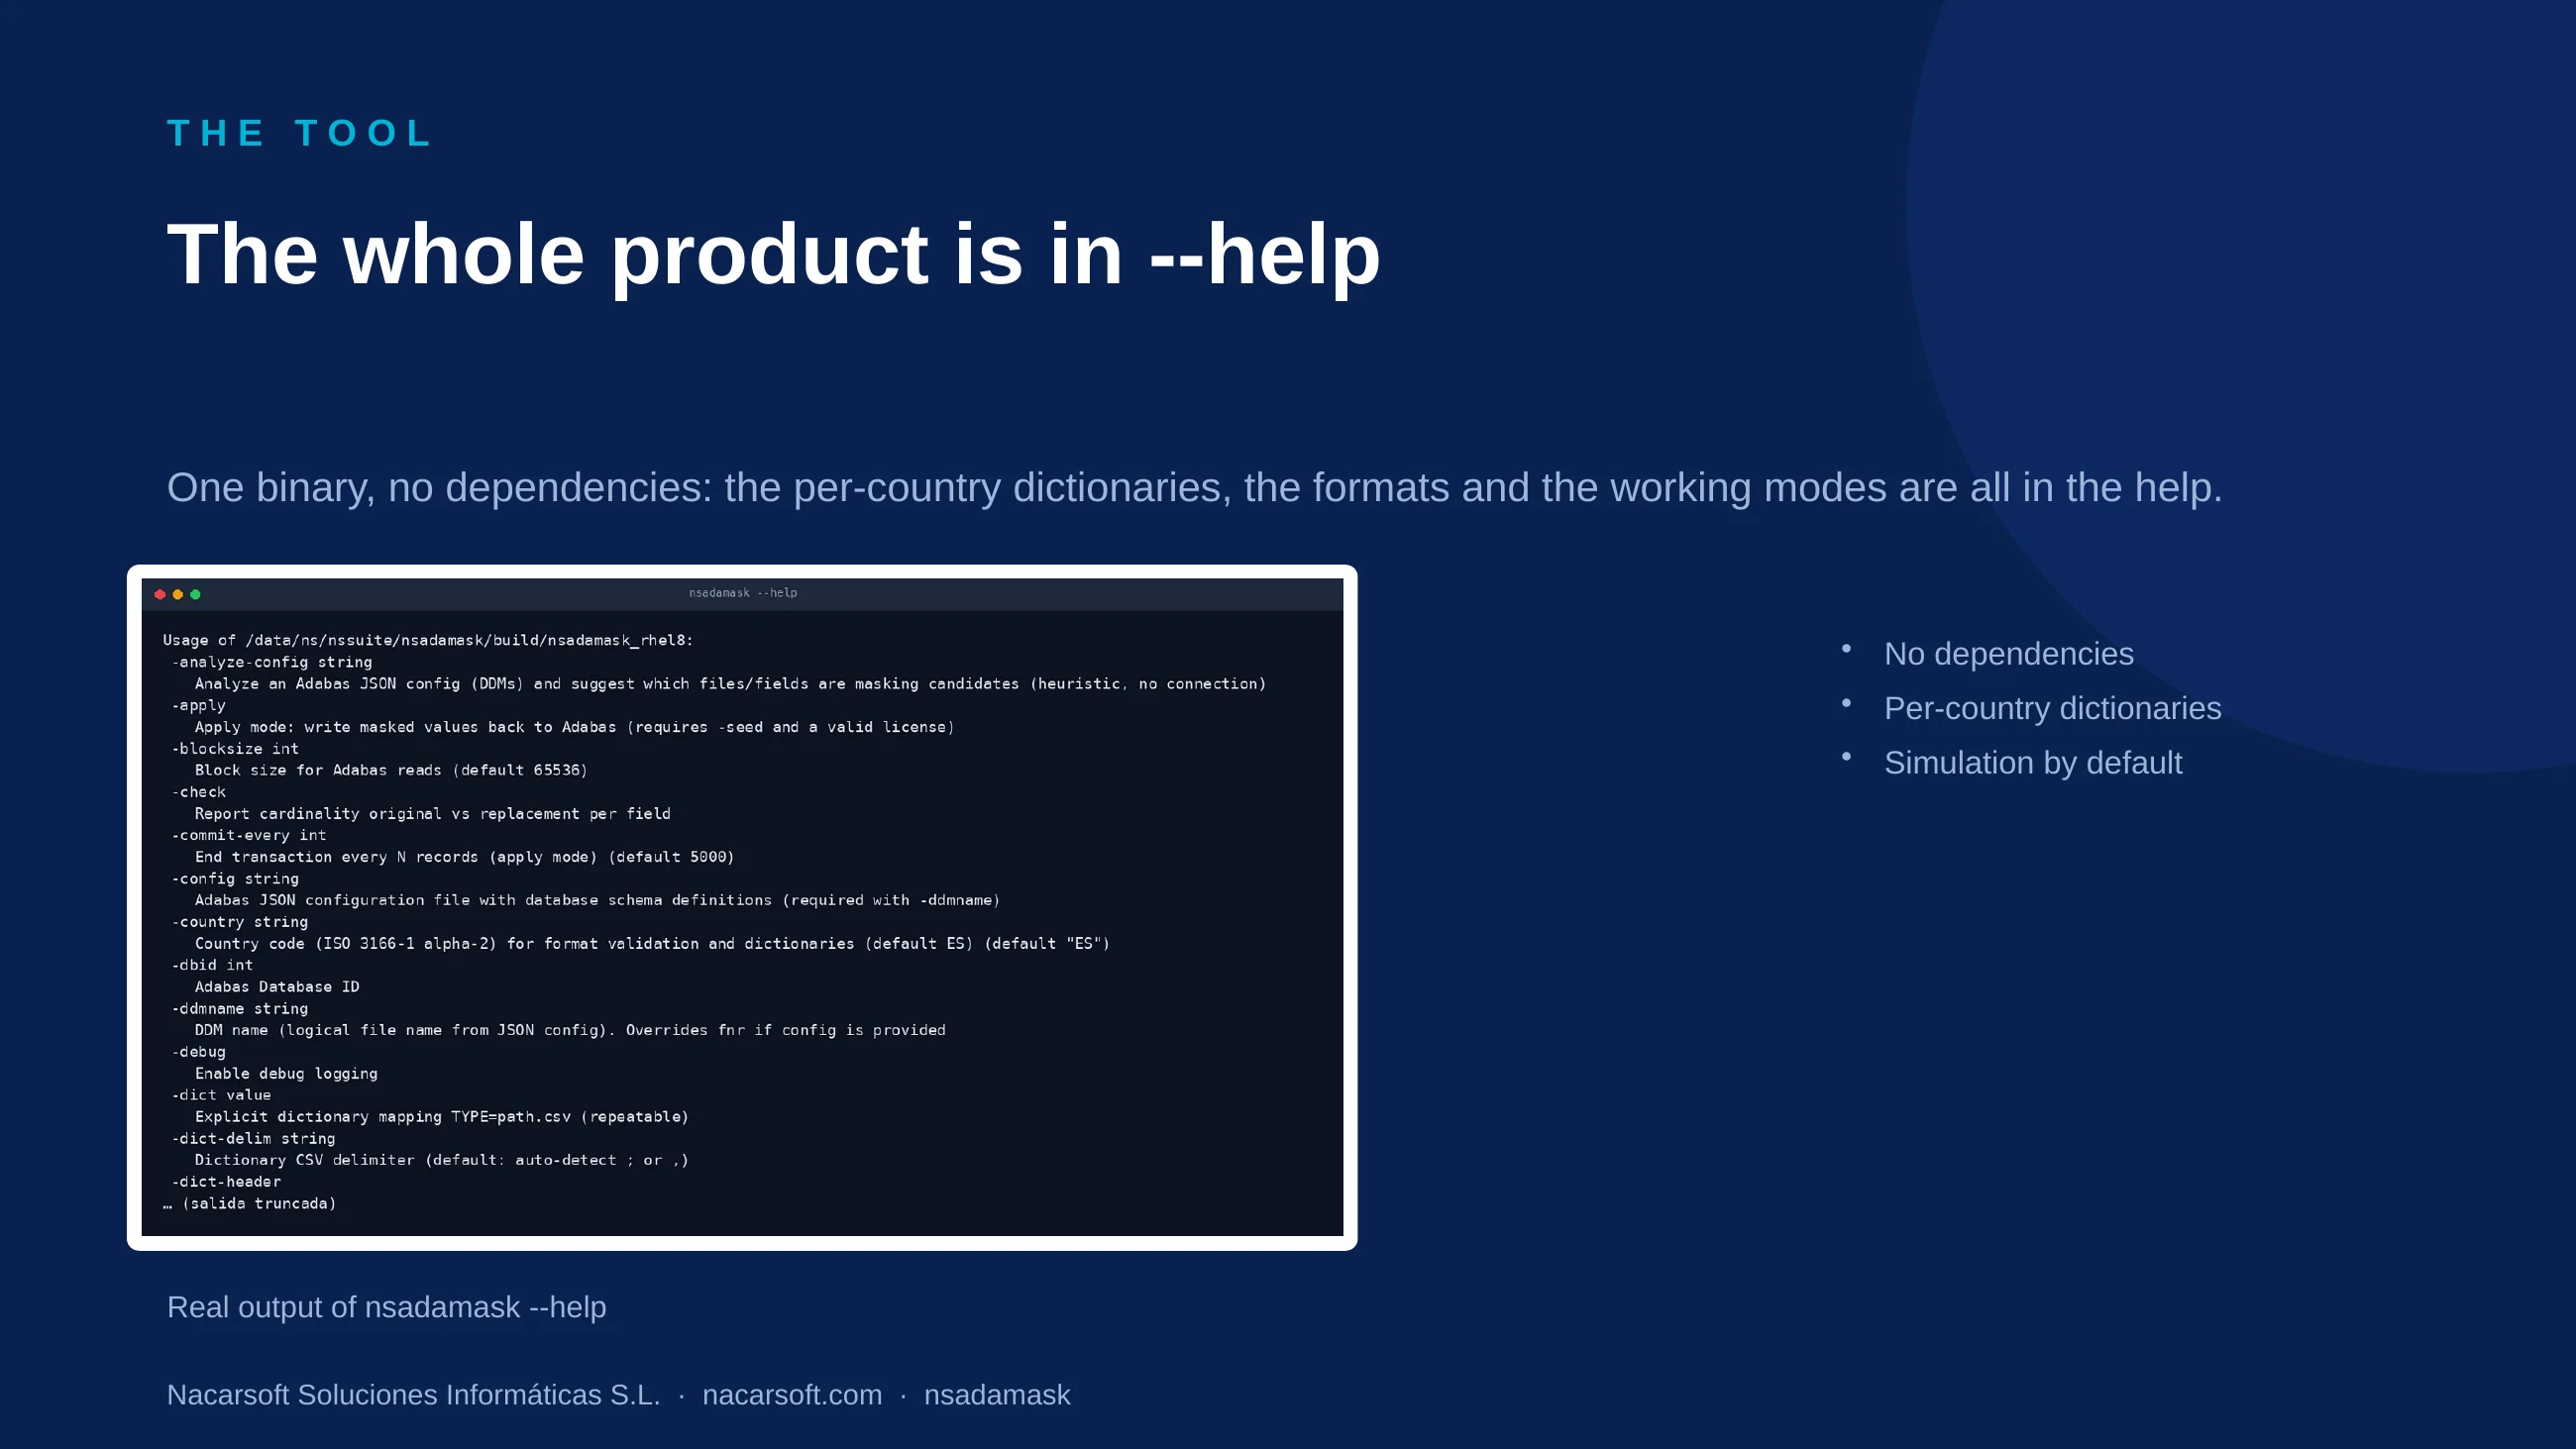Image resolution: width=2576 pixels, height=1449 pixels.
Task: Click 'Dictionary CSV delimiter' description line
Action: coord(441,1160)
